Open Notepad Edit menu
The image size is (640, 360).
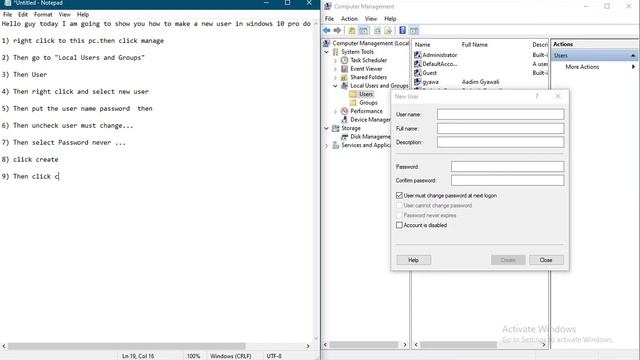23,14
